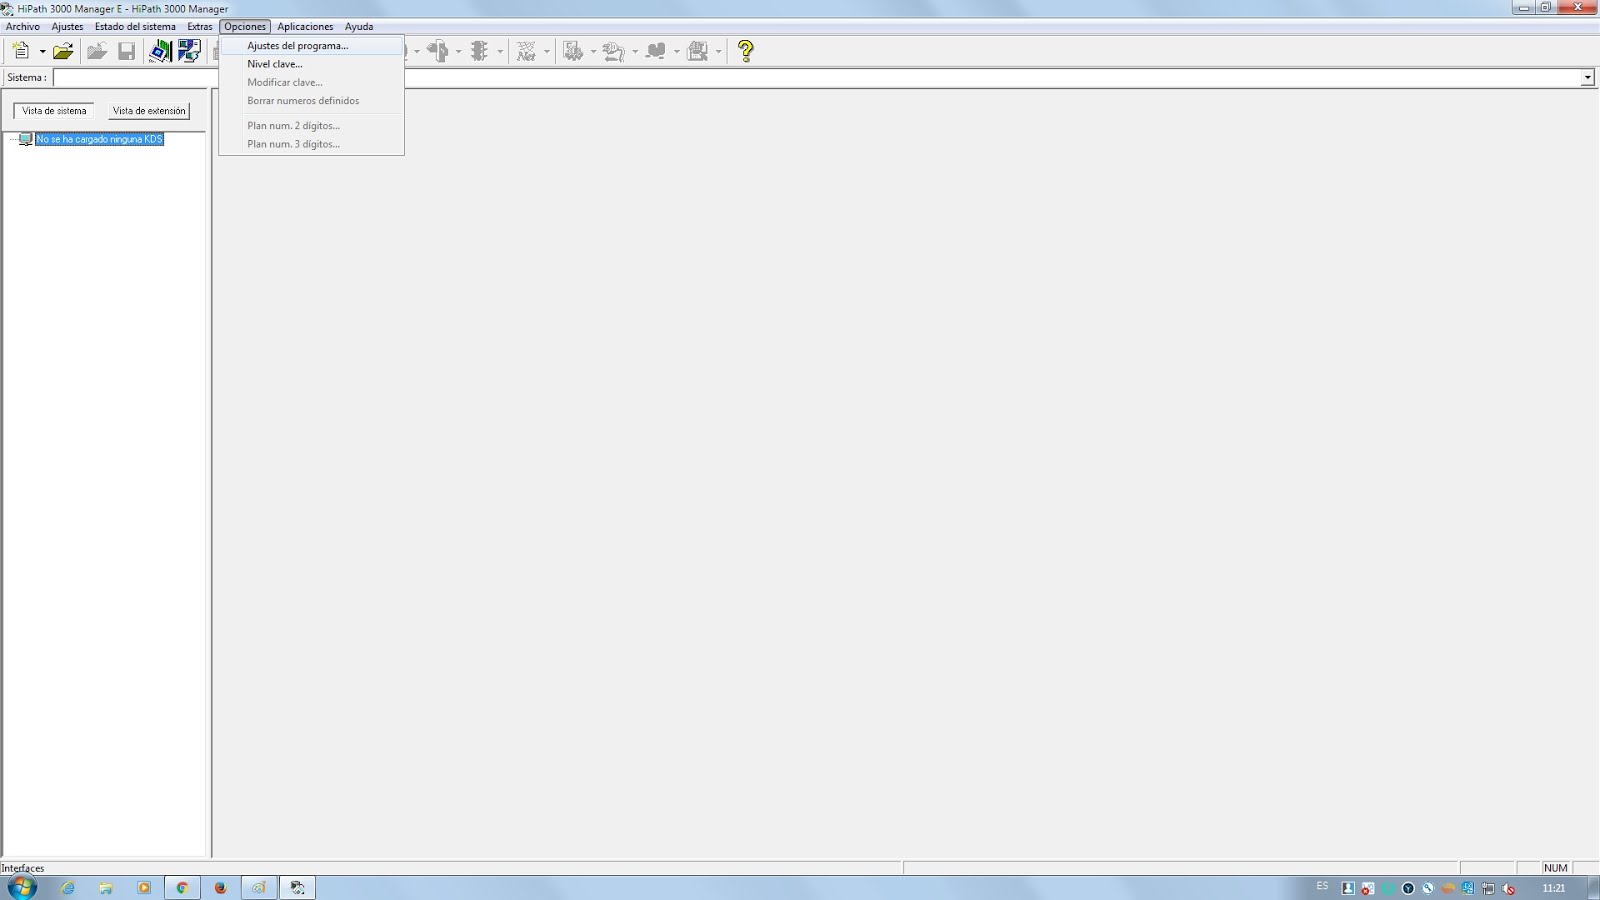1600x900 pixels.
Task: Choose 'Ajustes del programa...' from the Opciones menu
Action: [311, 46]
